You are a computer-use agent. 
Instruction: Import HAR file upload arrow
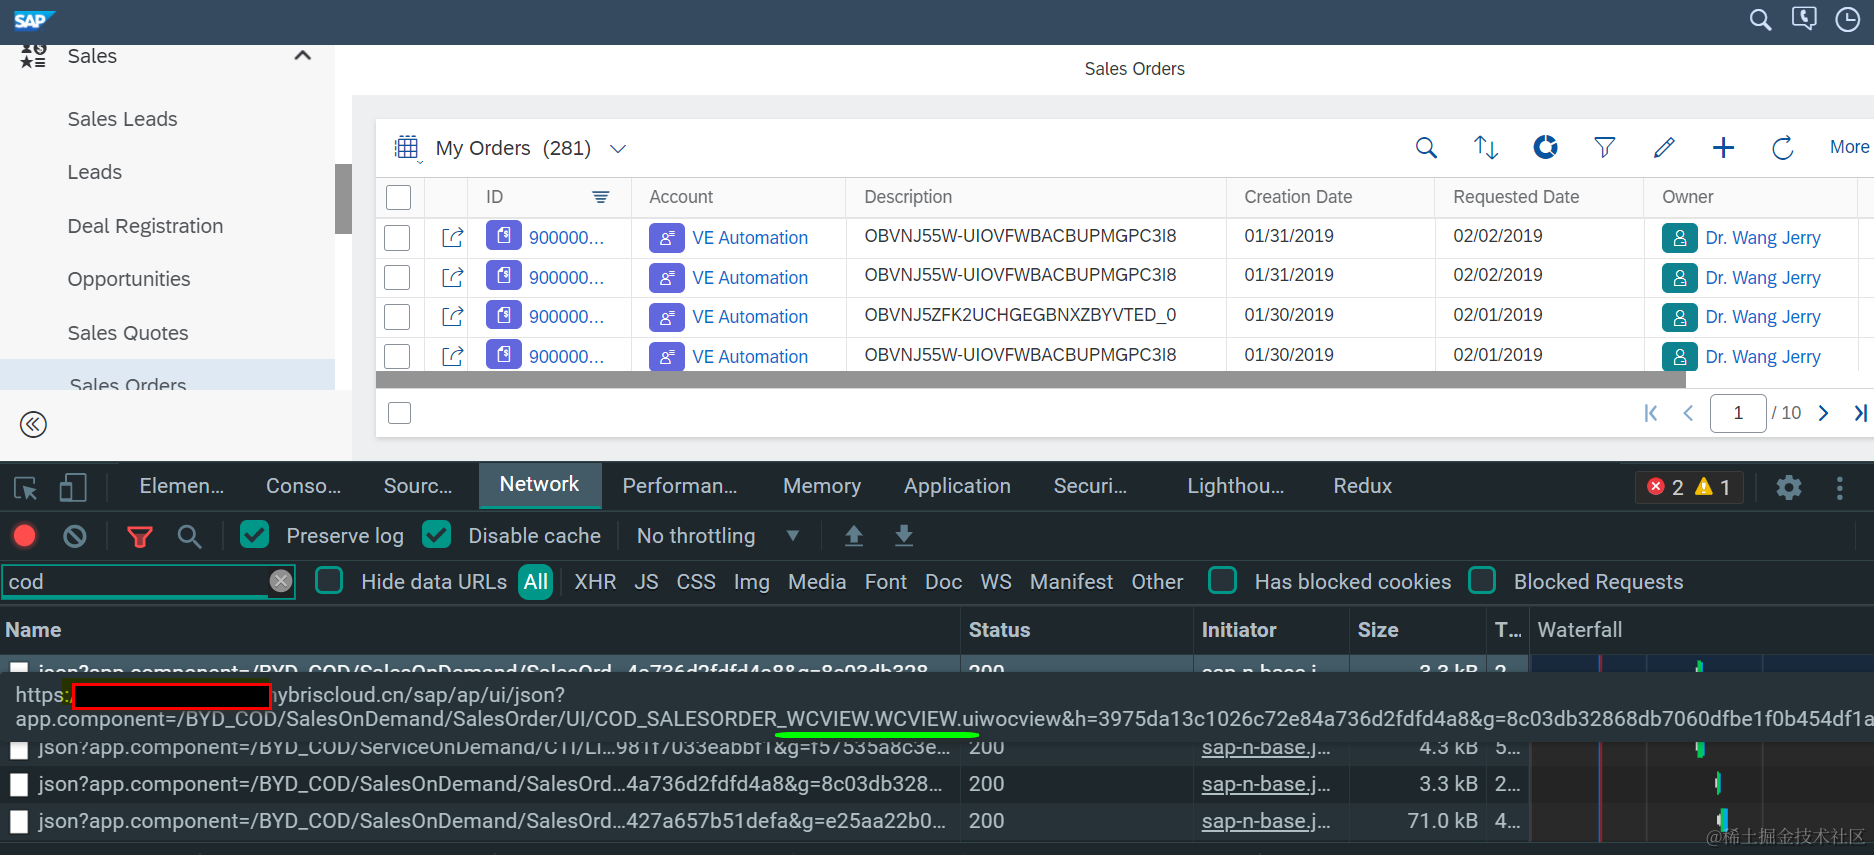pos(854,536)
